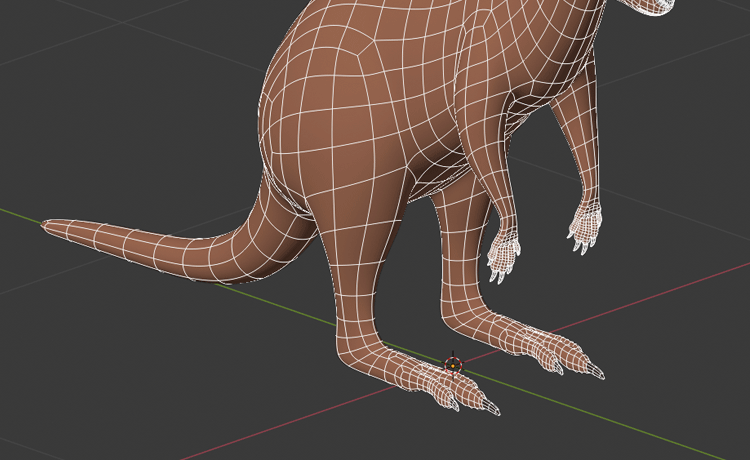Click the 3D cursor between the feet

tap(453, 363)
